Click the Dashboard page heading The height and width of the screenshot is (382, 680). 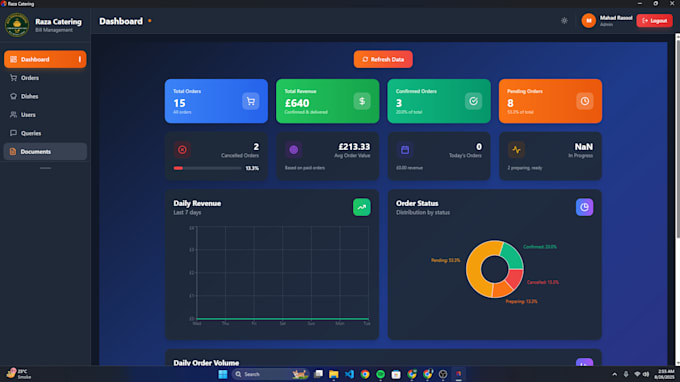[x=121, y=21]
